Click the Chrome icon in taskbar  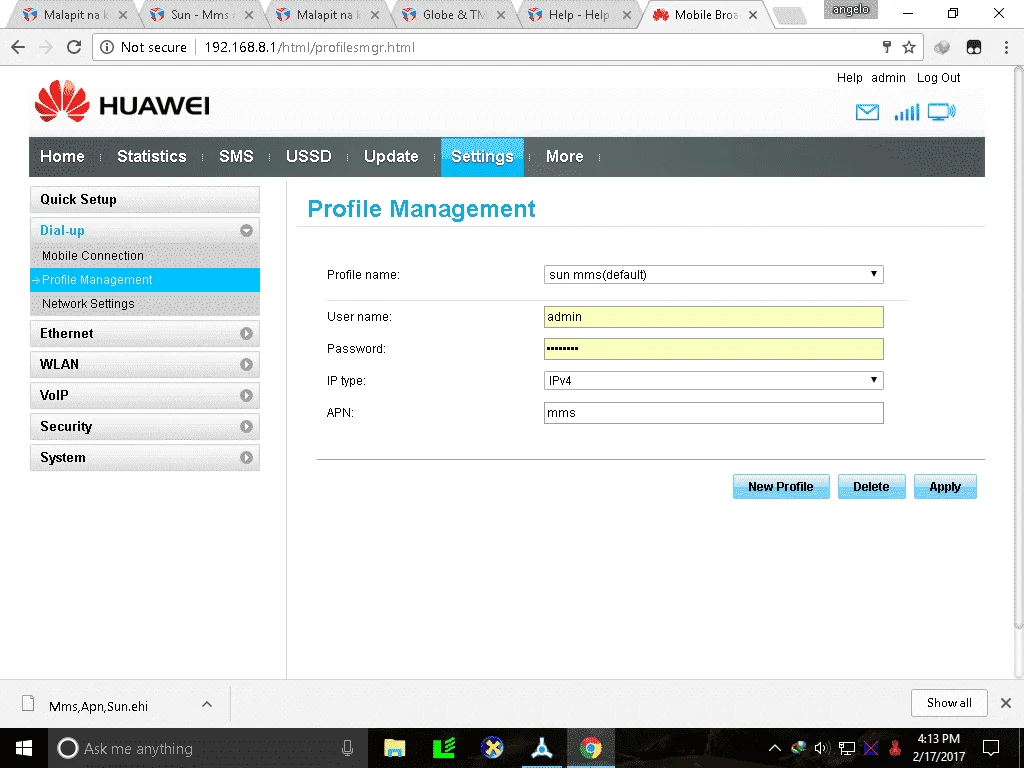590,748
